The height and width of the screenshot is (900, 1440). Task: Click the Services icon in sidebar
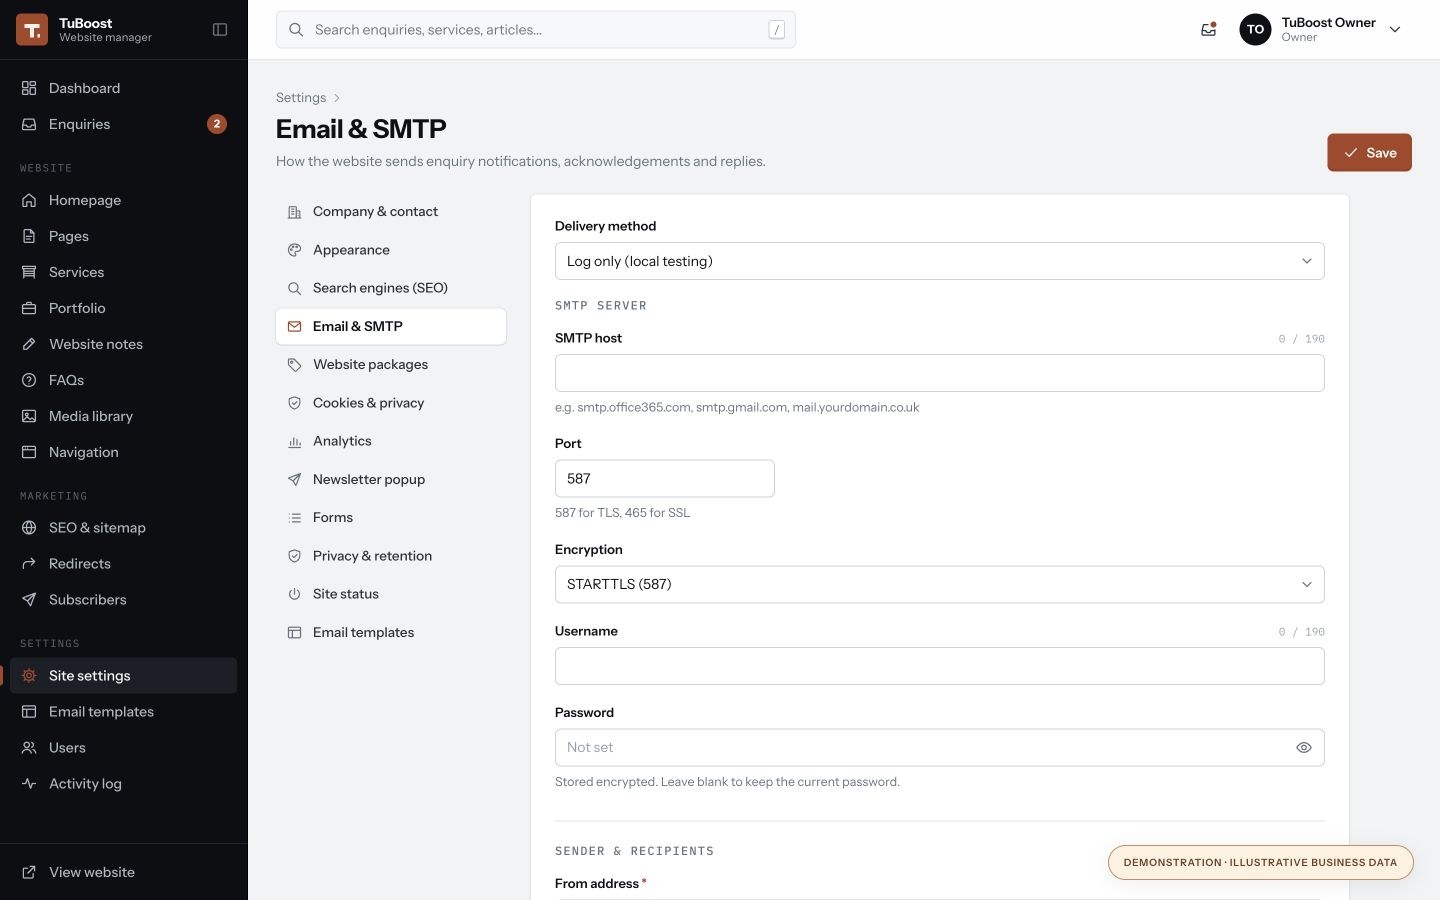[29, 272]
